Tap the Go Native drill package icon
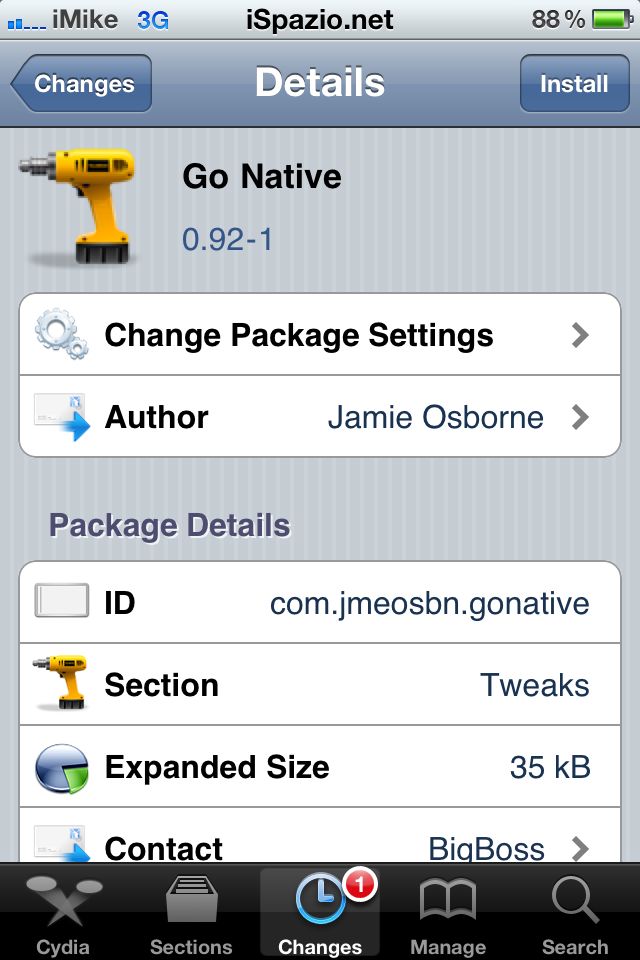The height and width of the screenshot is (960, 640). pyautogui.click(x=78, y=205)
